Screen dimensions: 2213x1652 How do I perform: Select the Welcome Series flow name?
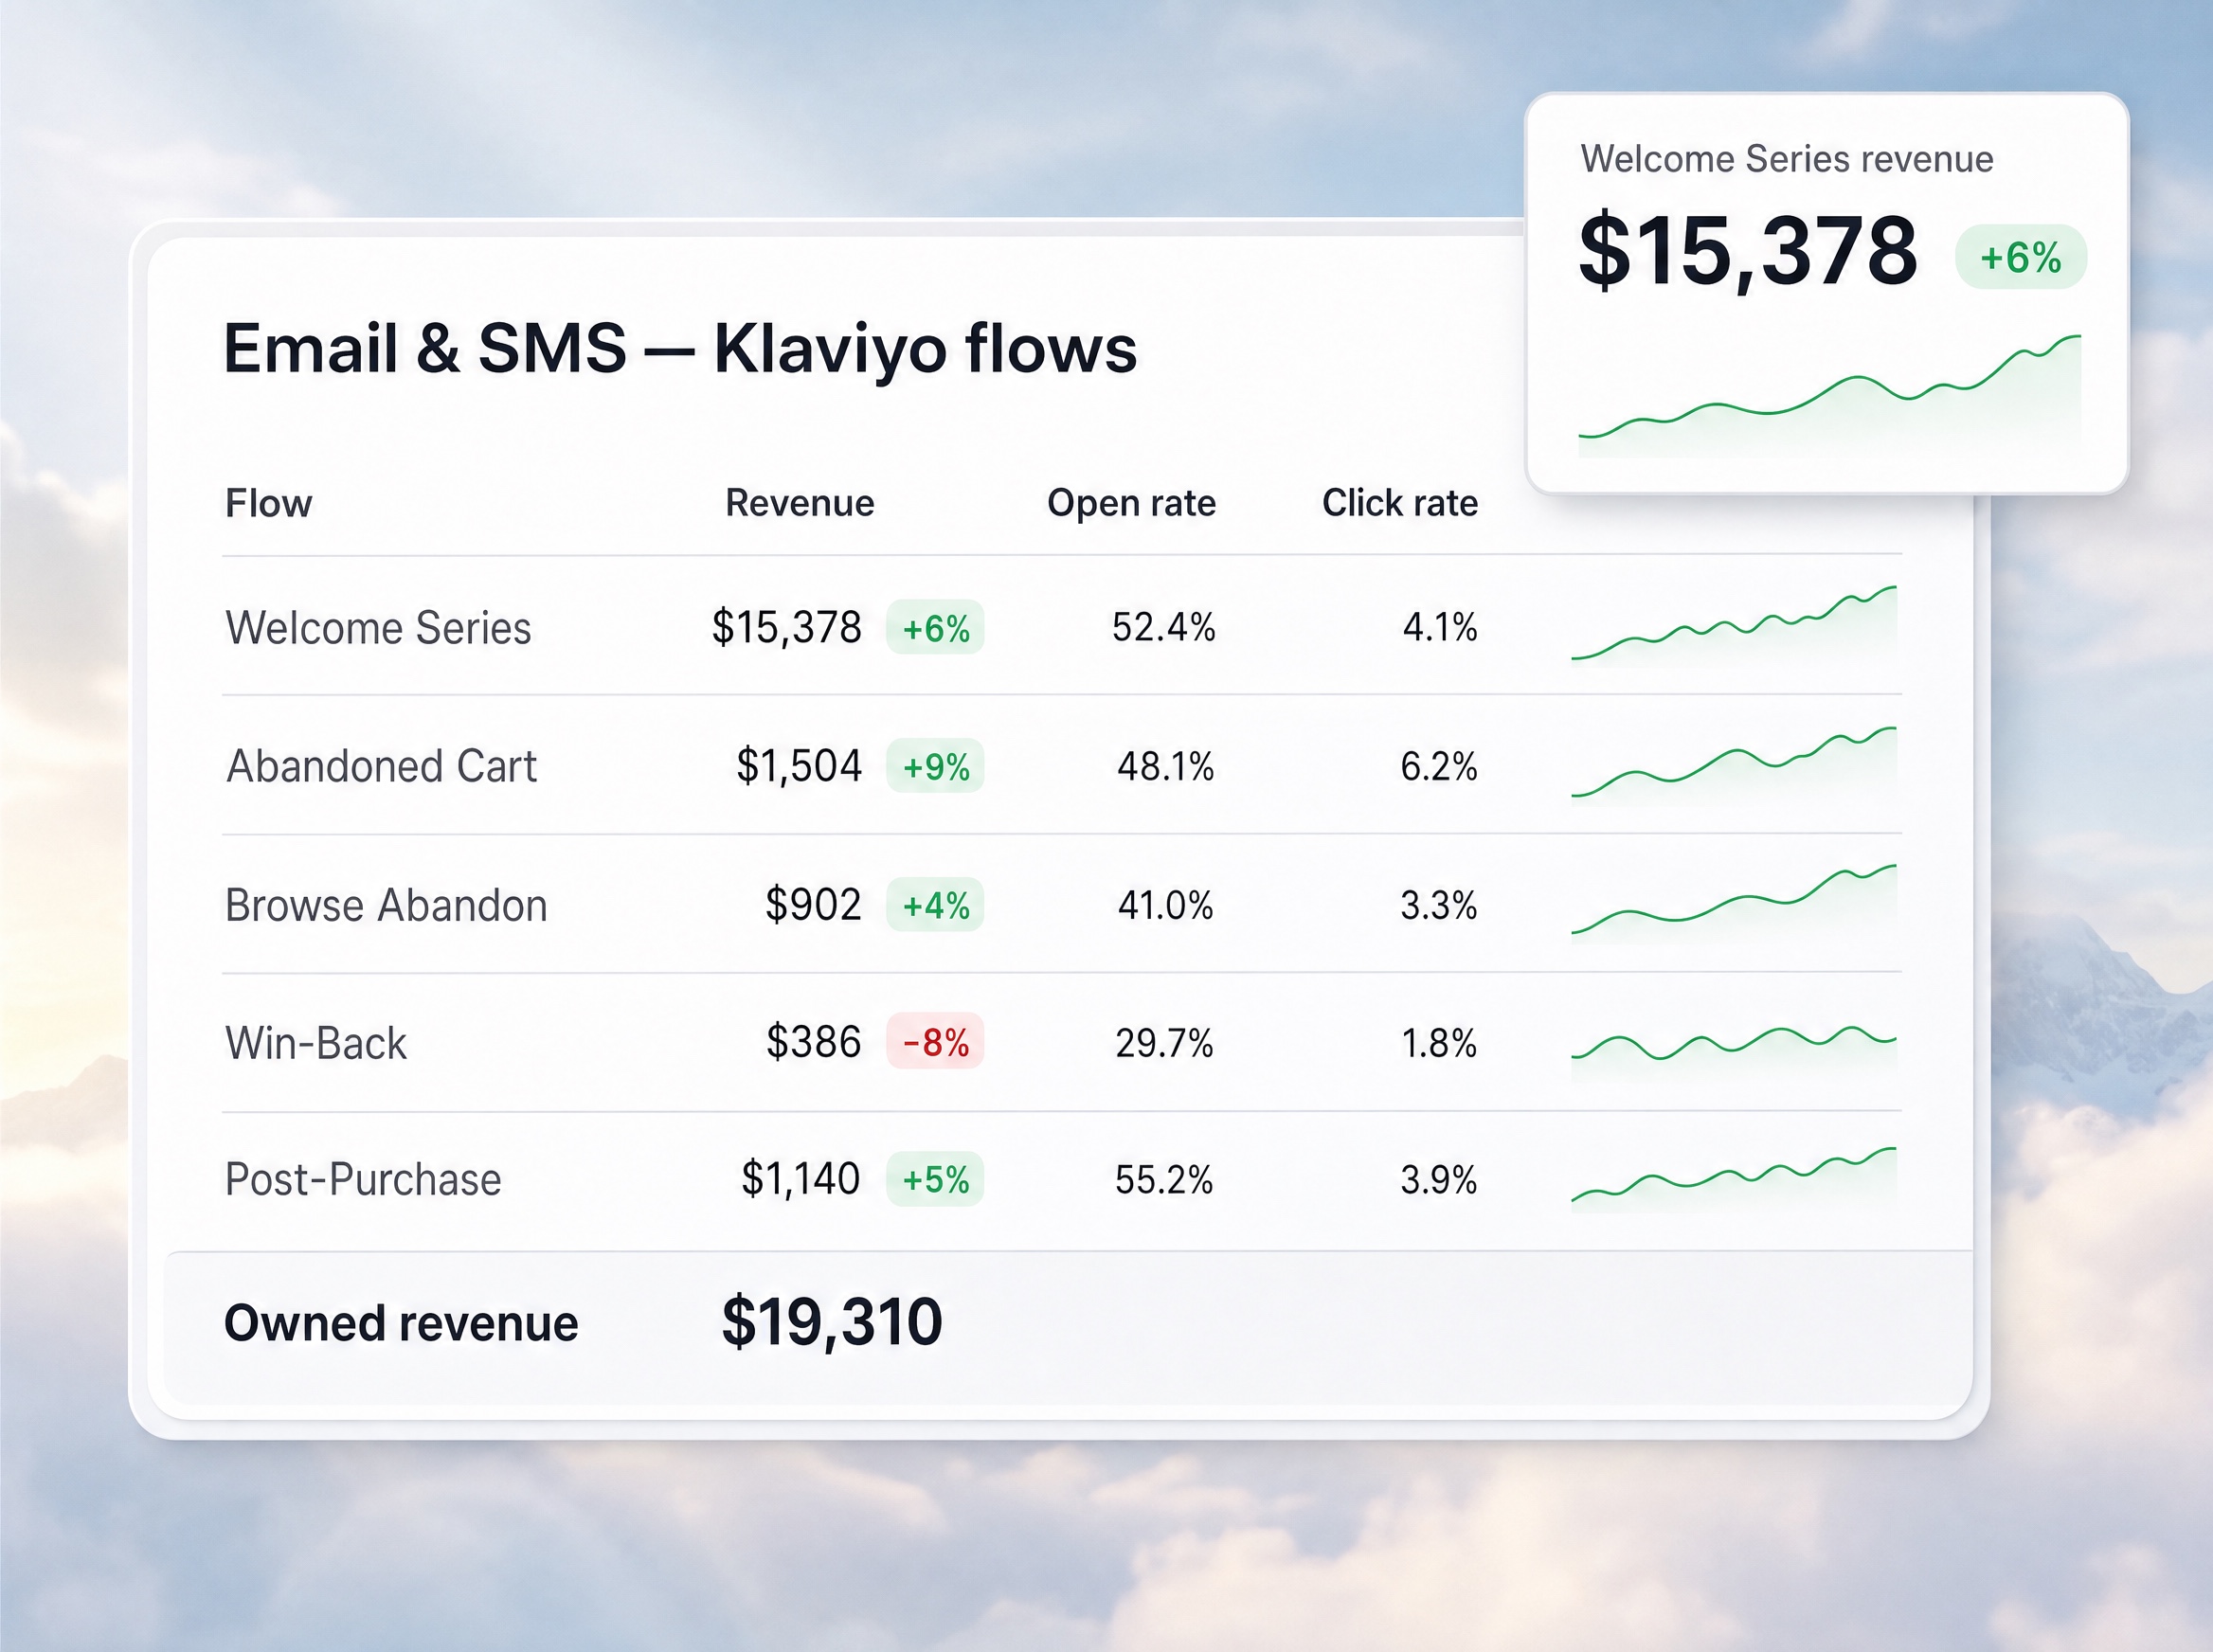tap(378, 628)
